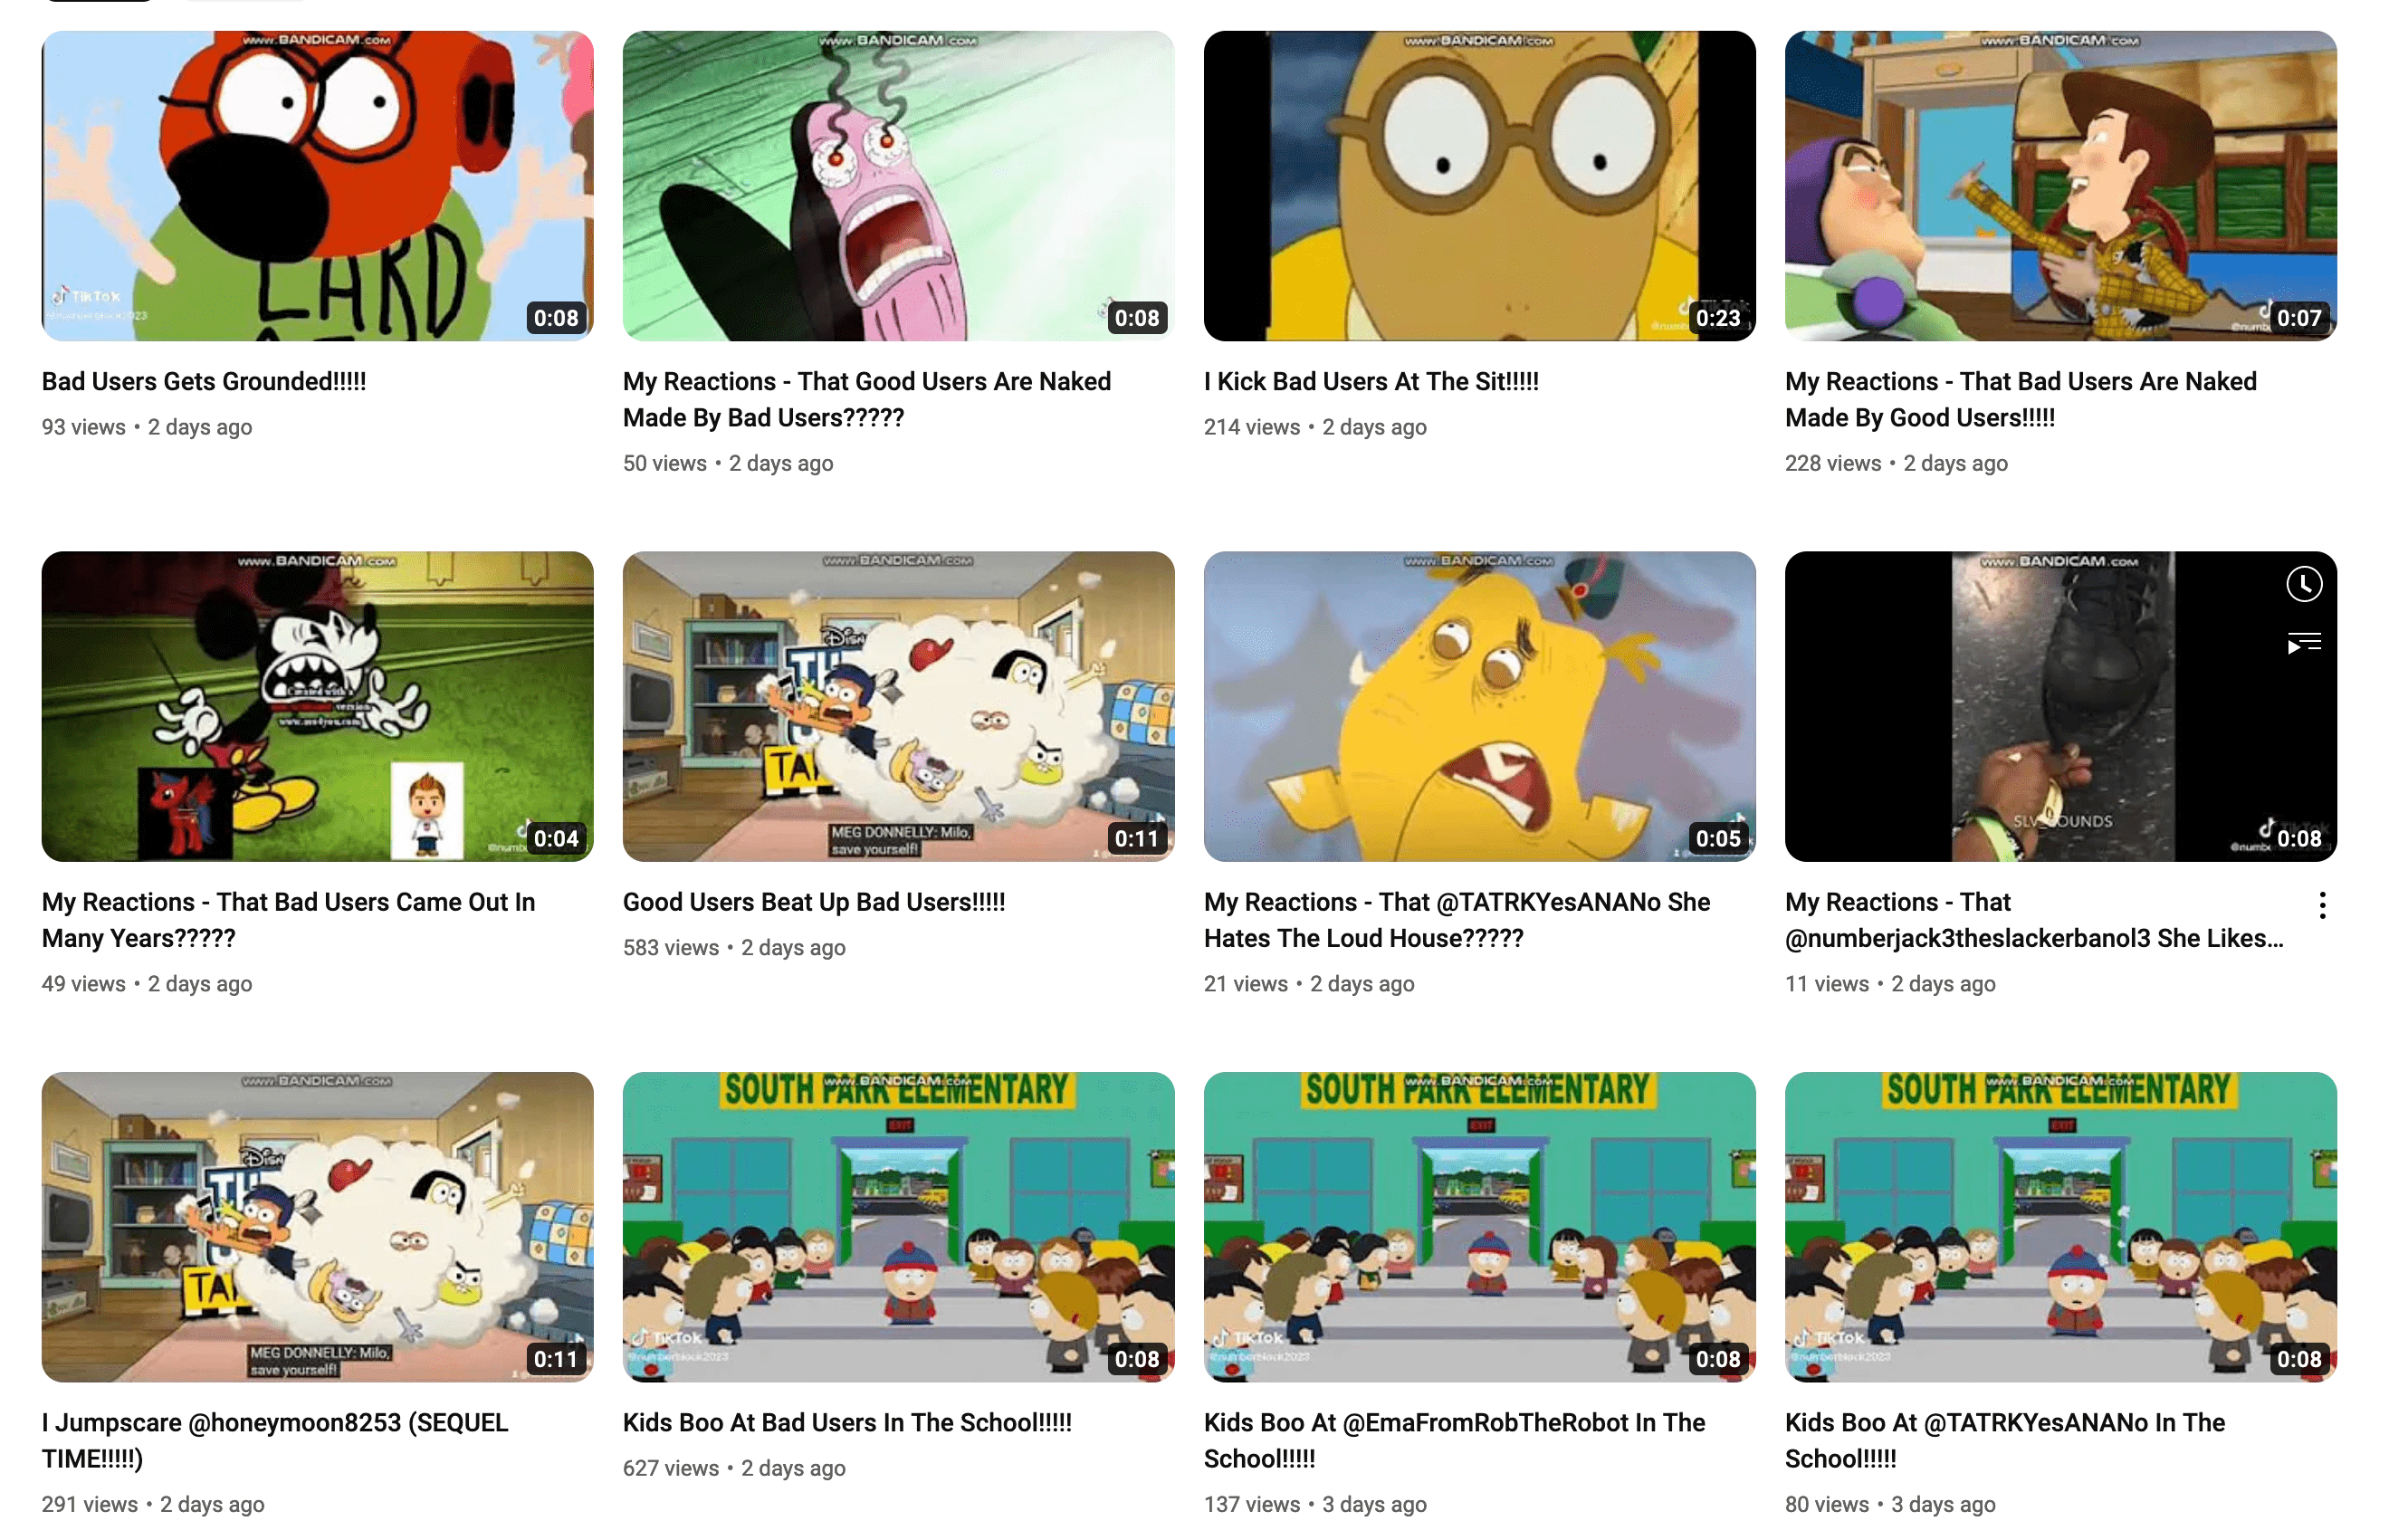Click title Kids Boo At Bad Users

click(847, 1422)
